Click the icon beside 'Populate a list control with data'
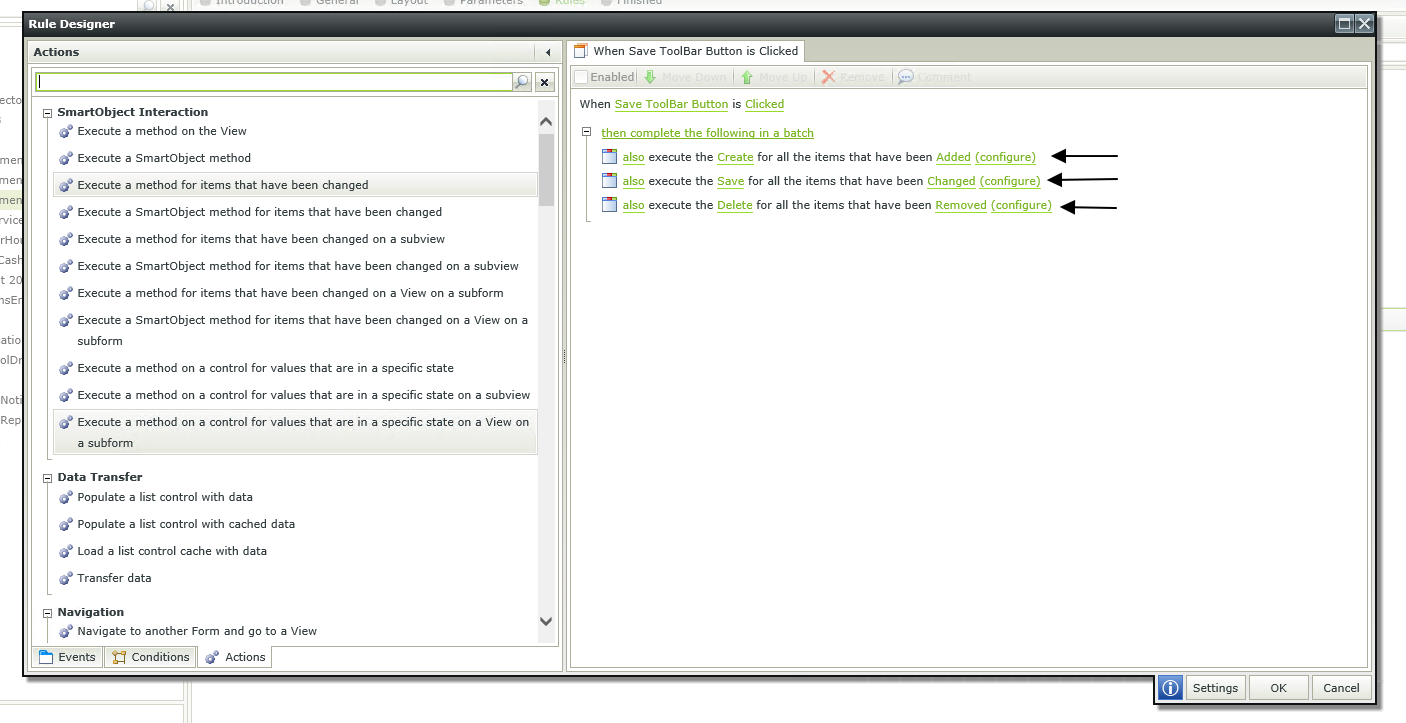1406x723 pixels. [x=66, y=497]
